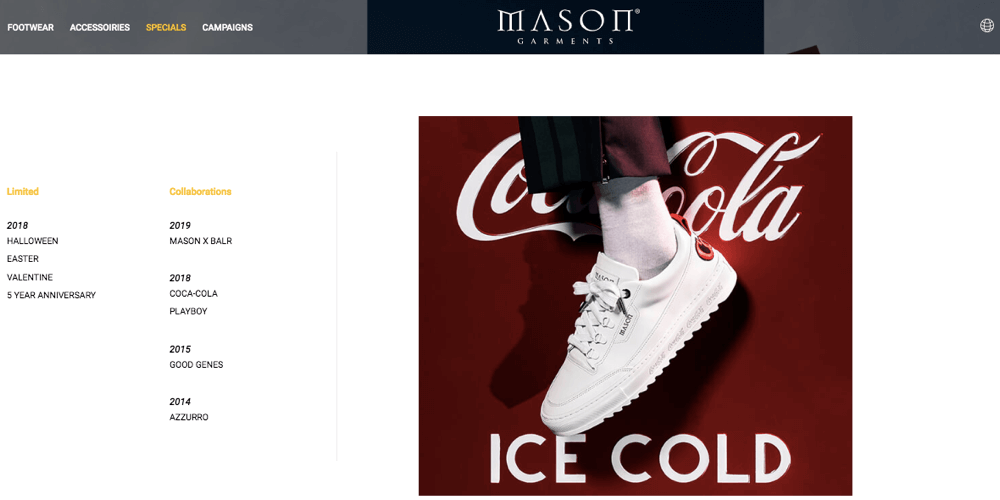Open the 5 Year Anniversary link
Image resolution: width=1000 pixels, height=500 pixels.
(51, 295)
